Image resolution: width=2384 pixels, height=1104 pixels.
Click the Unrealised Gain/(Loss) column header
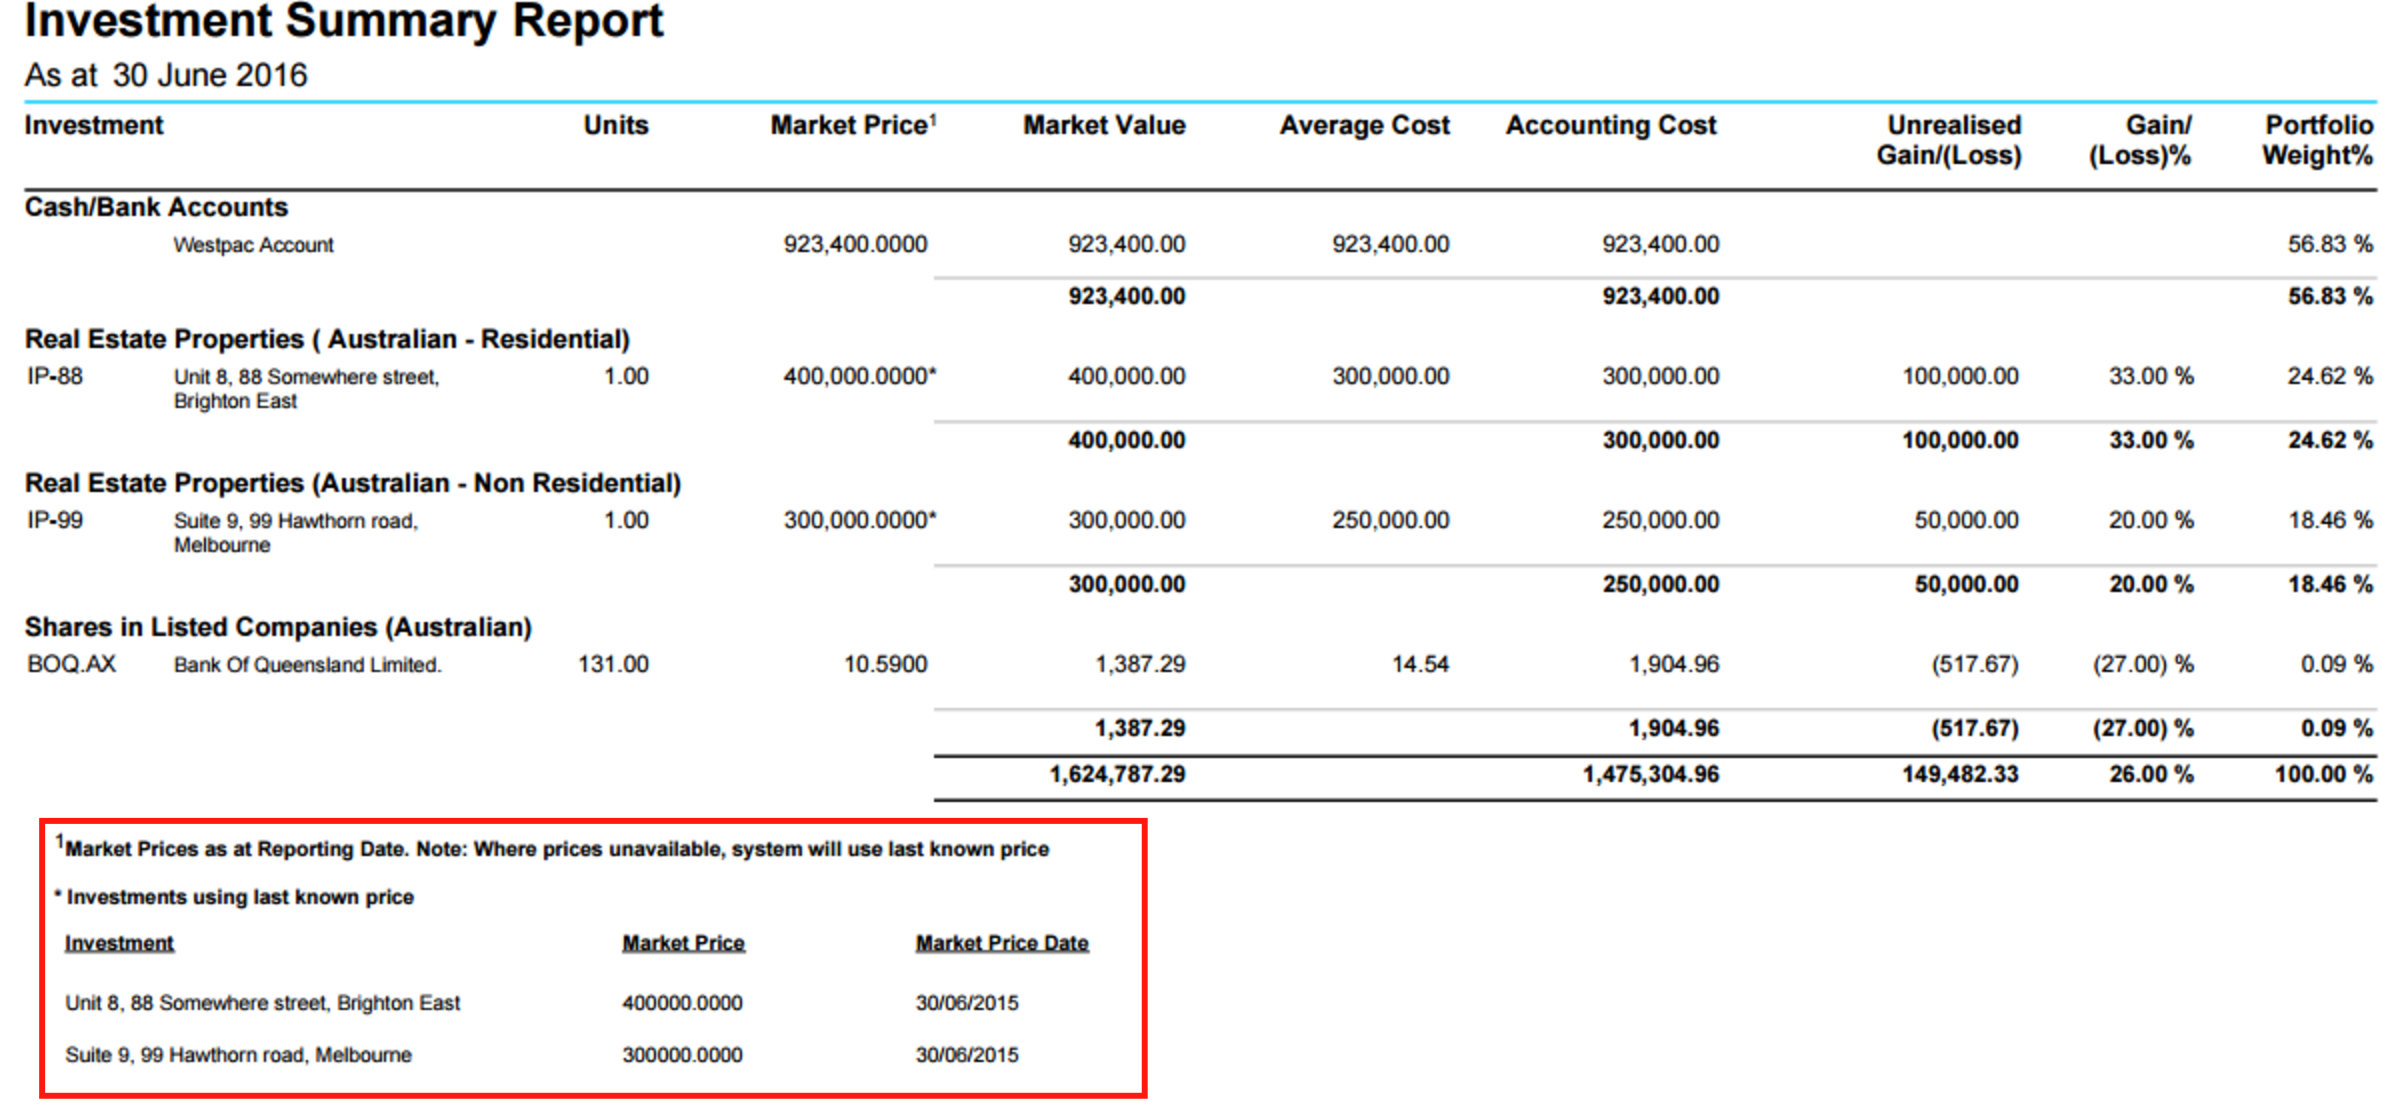[x=1948, y=140]
